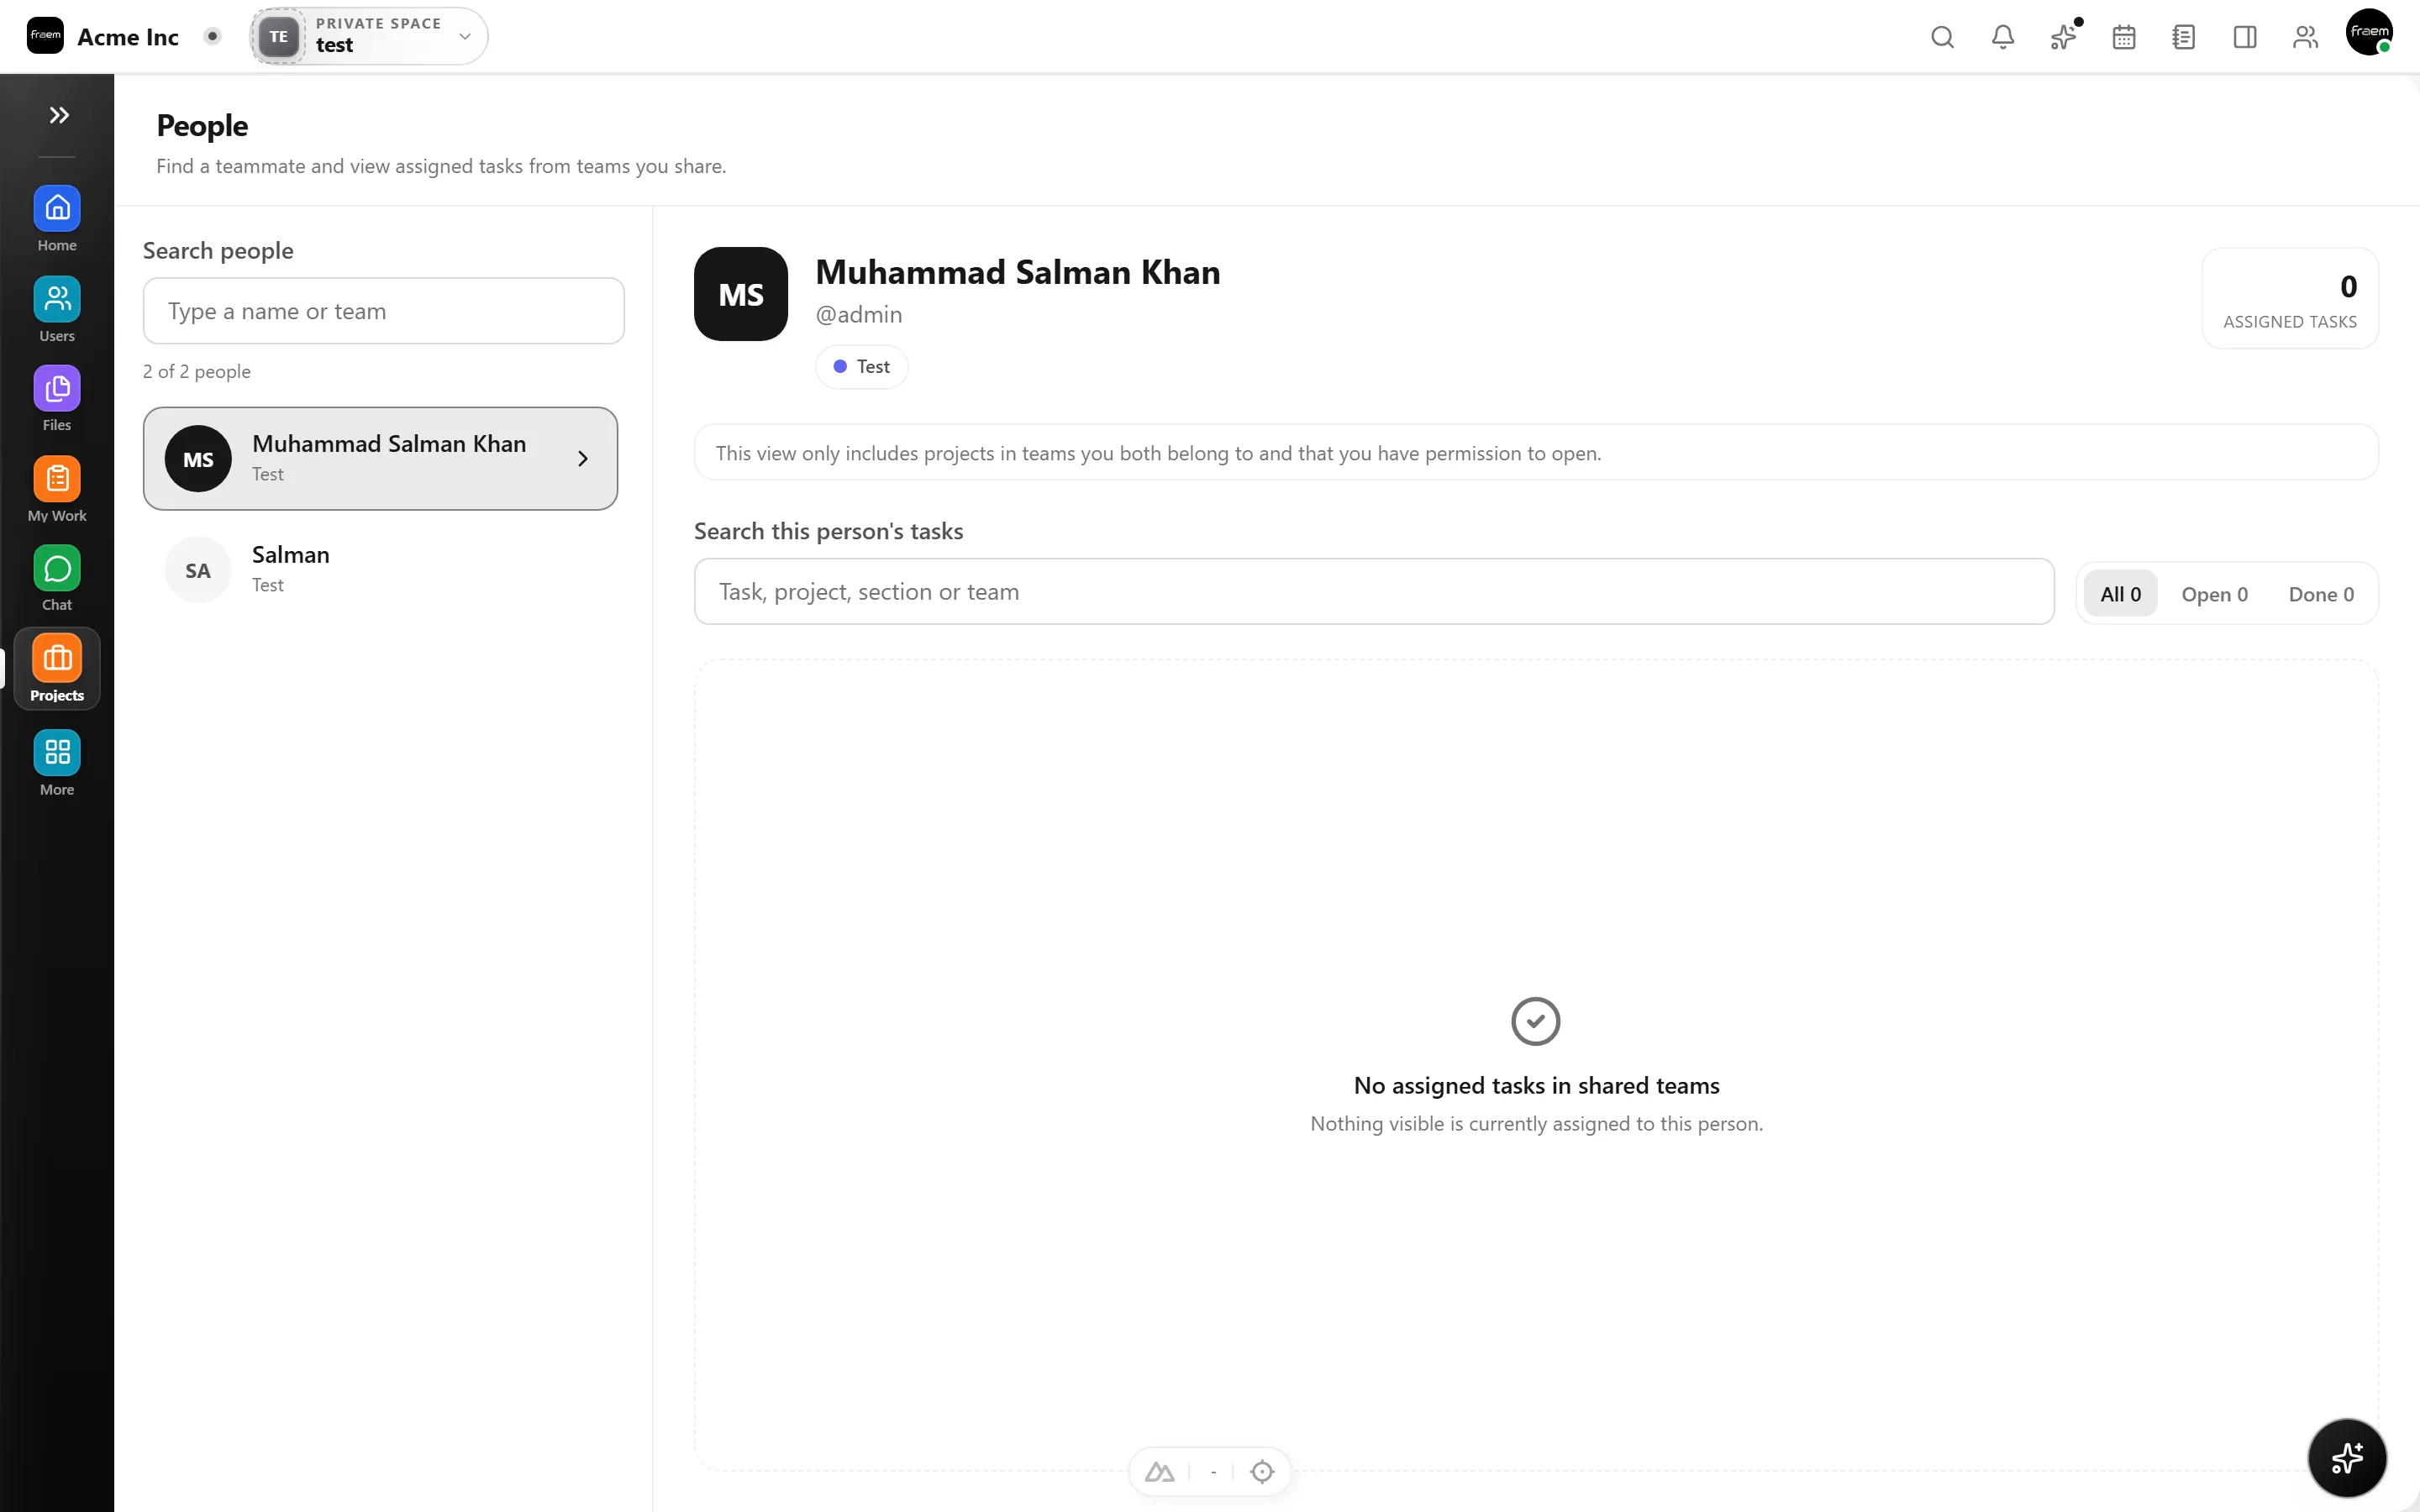This screenshot has width=2420, height=1512.
Task: Open the people icon in top bar
Action: coord(2305,37)
